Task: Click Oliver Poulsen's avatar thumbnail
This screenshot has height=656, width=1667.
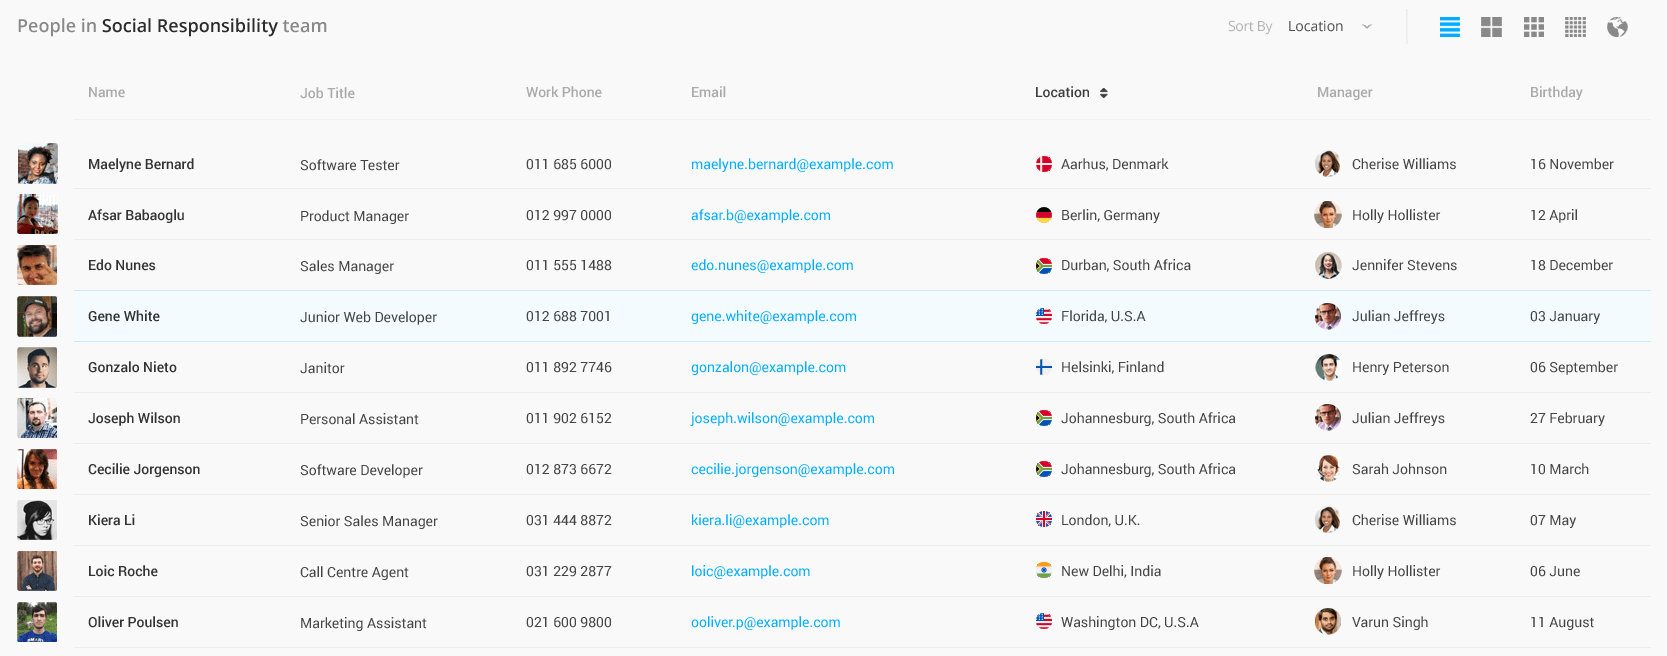Action: coord(37,622)
